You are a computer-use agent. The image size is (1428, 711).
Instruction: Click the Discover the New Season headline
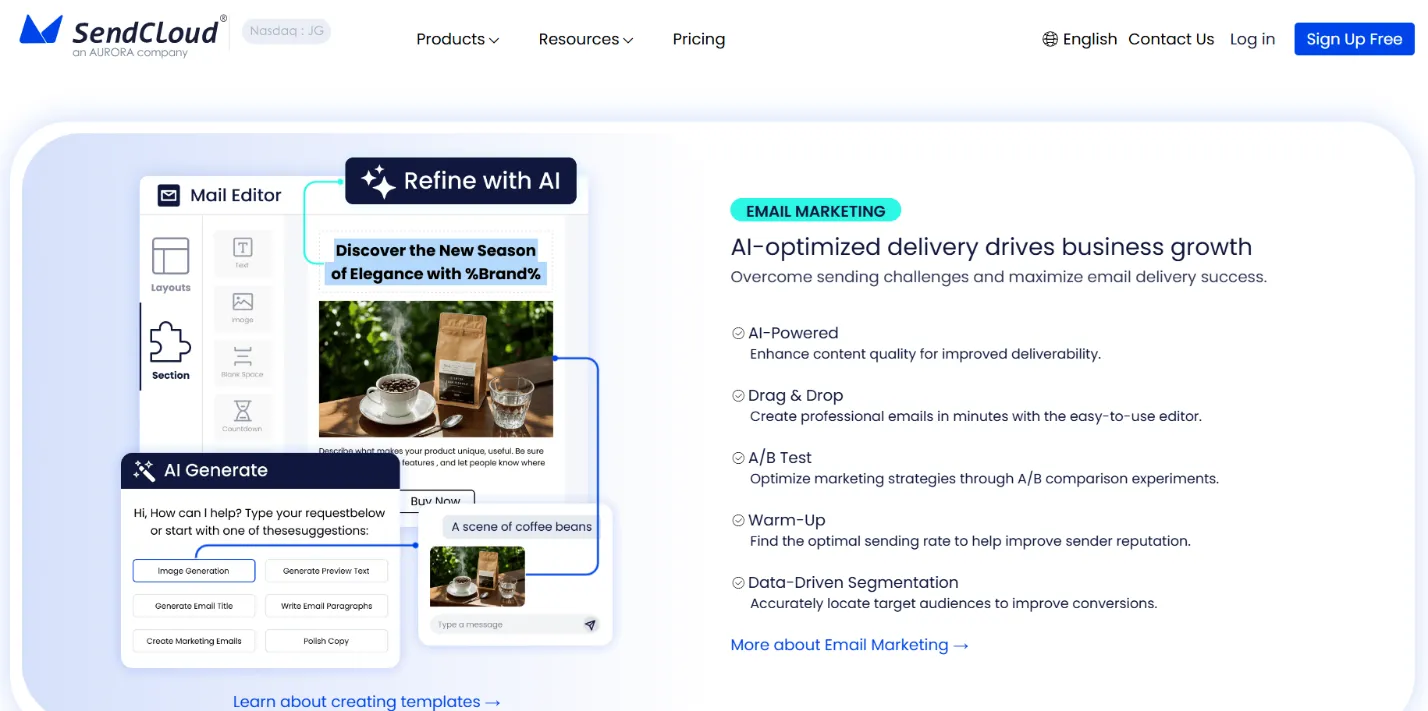click(x=435, y=262)
